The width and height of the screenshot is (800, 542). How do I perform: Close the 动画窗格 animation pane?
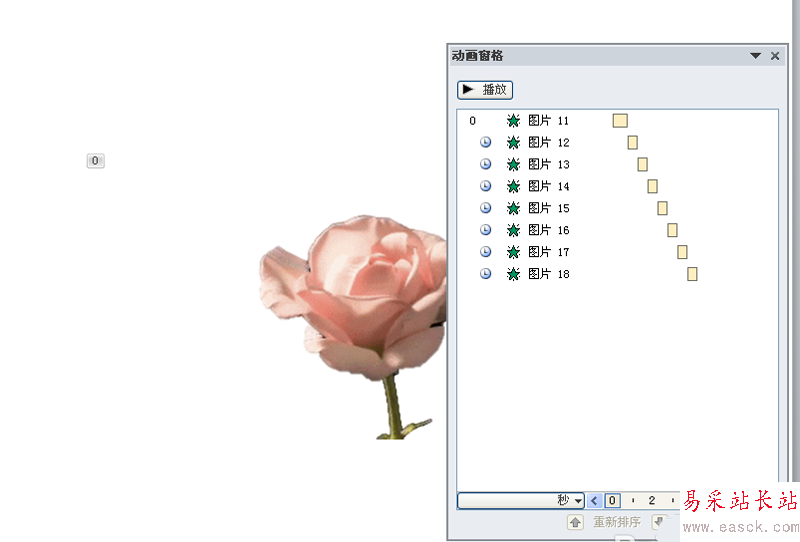coord(774,56)
